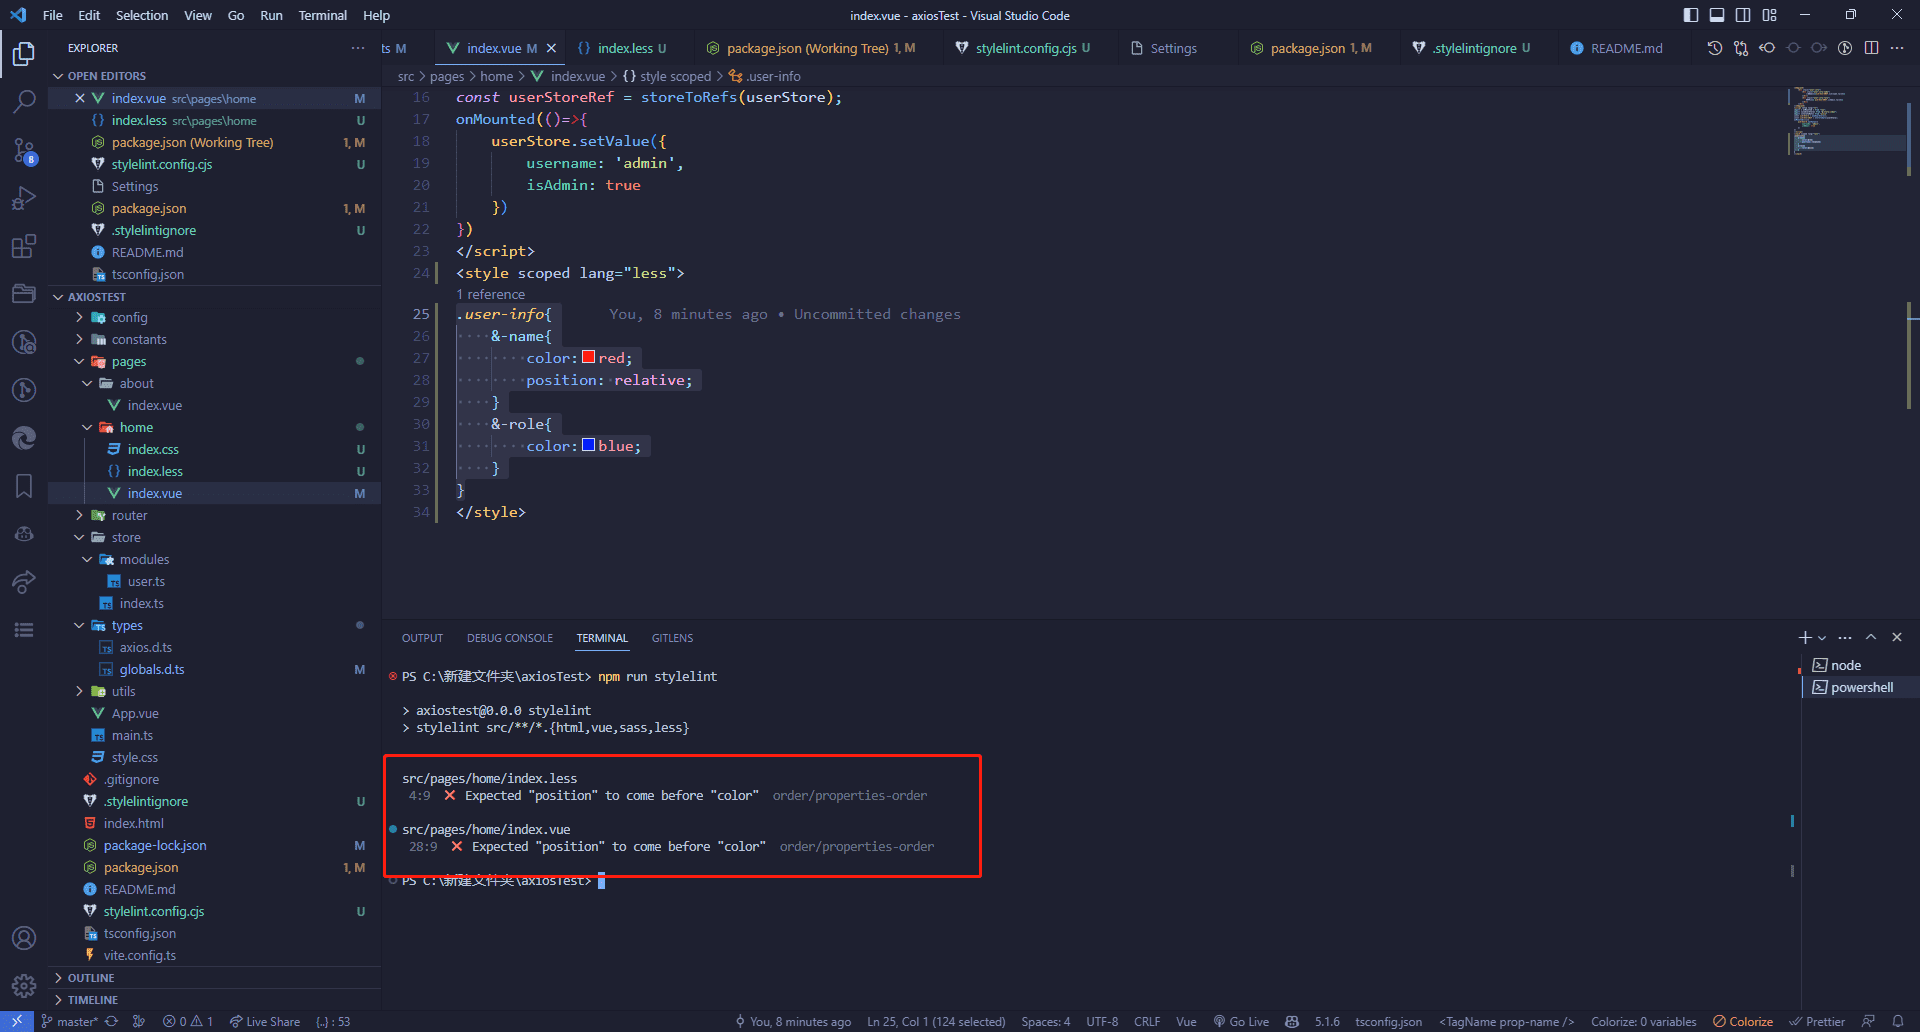Open Explorer More Actions ellipsis
1920x1032 pixels.
[x=358, y=48]
